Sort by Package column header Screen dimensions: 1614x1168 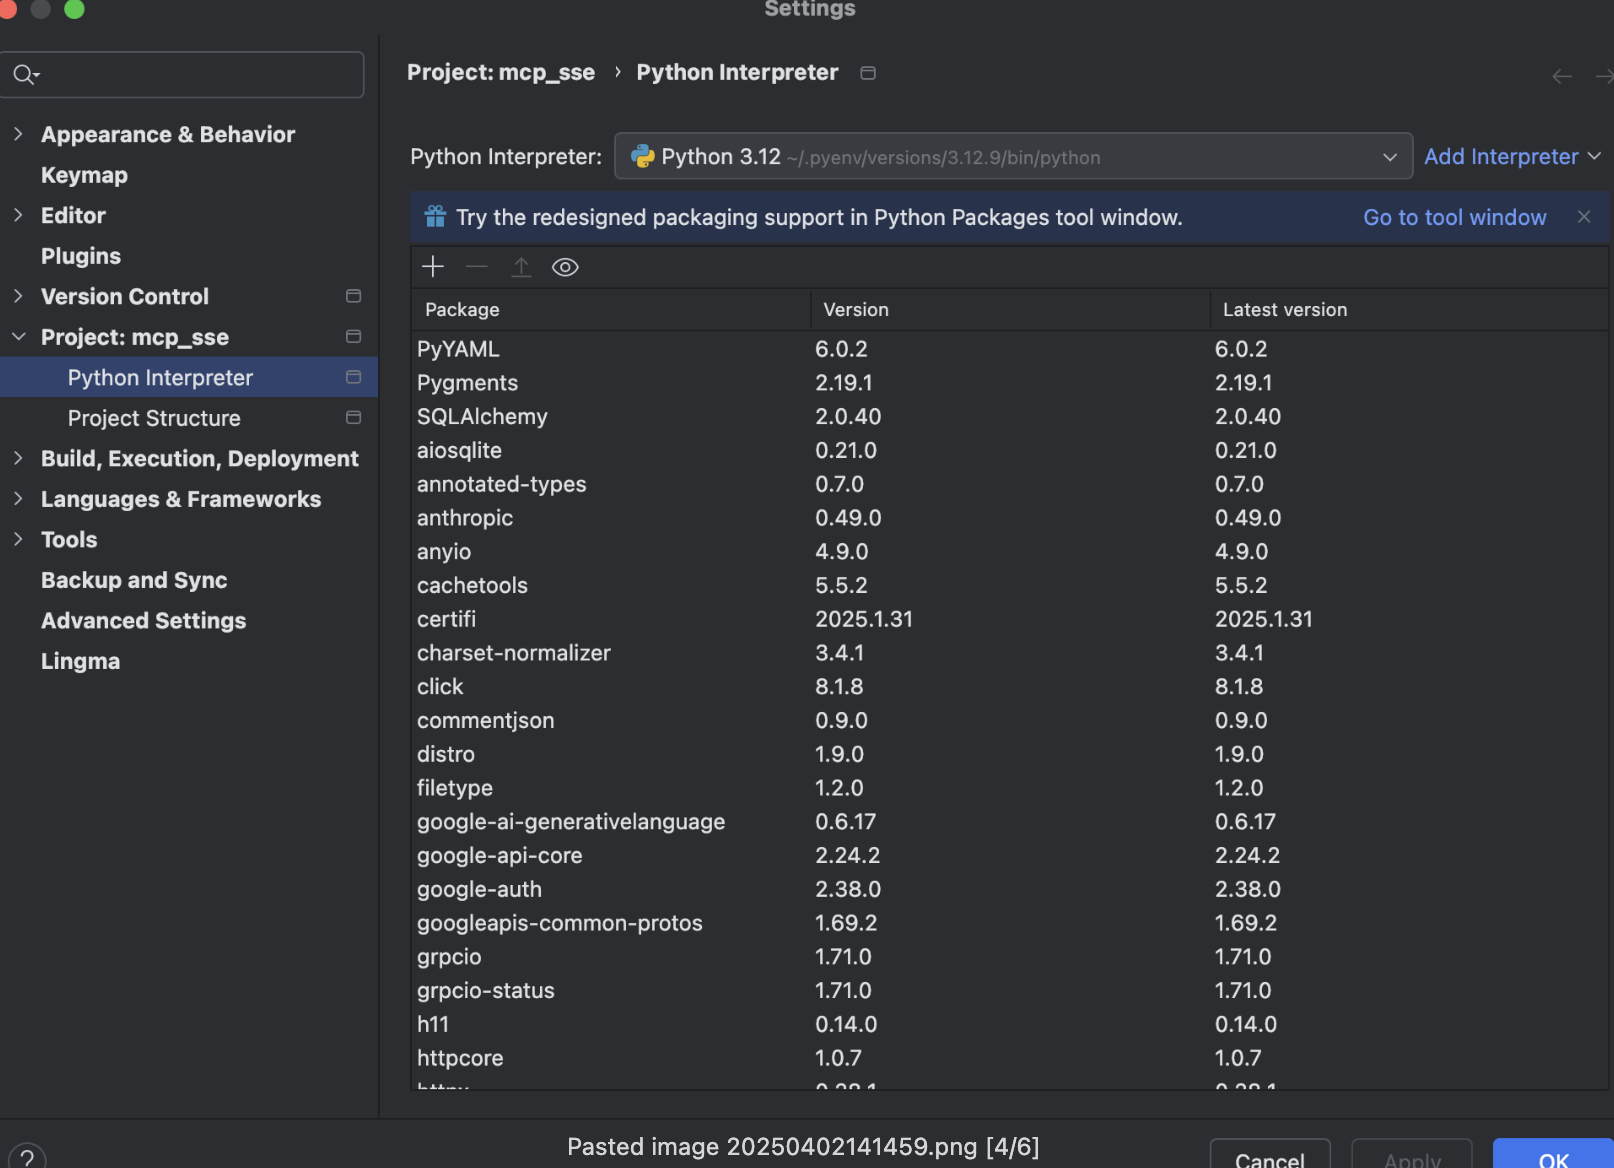tap(610, 310)
